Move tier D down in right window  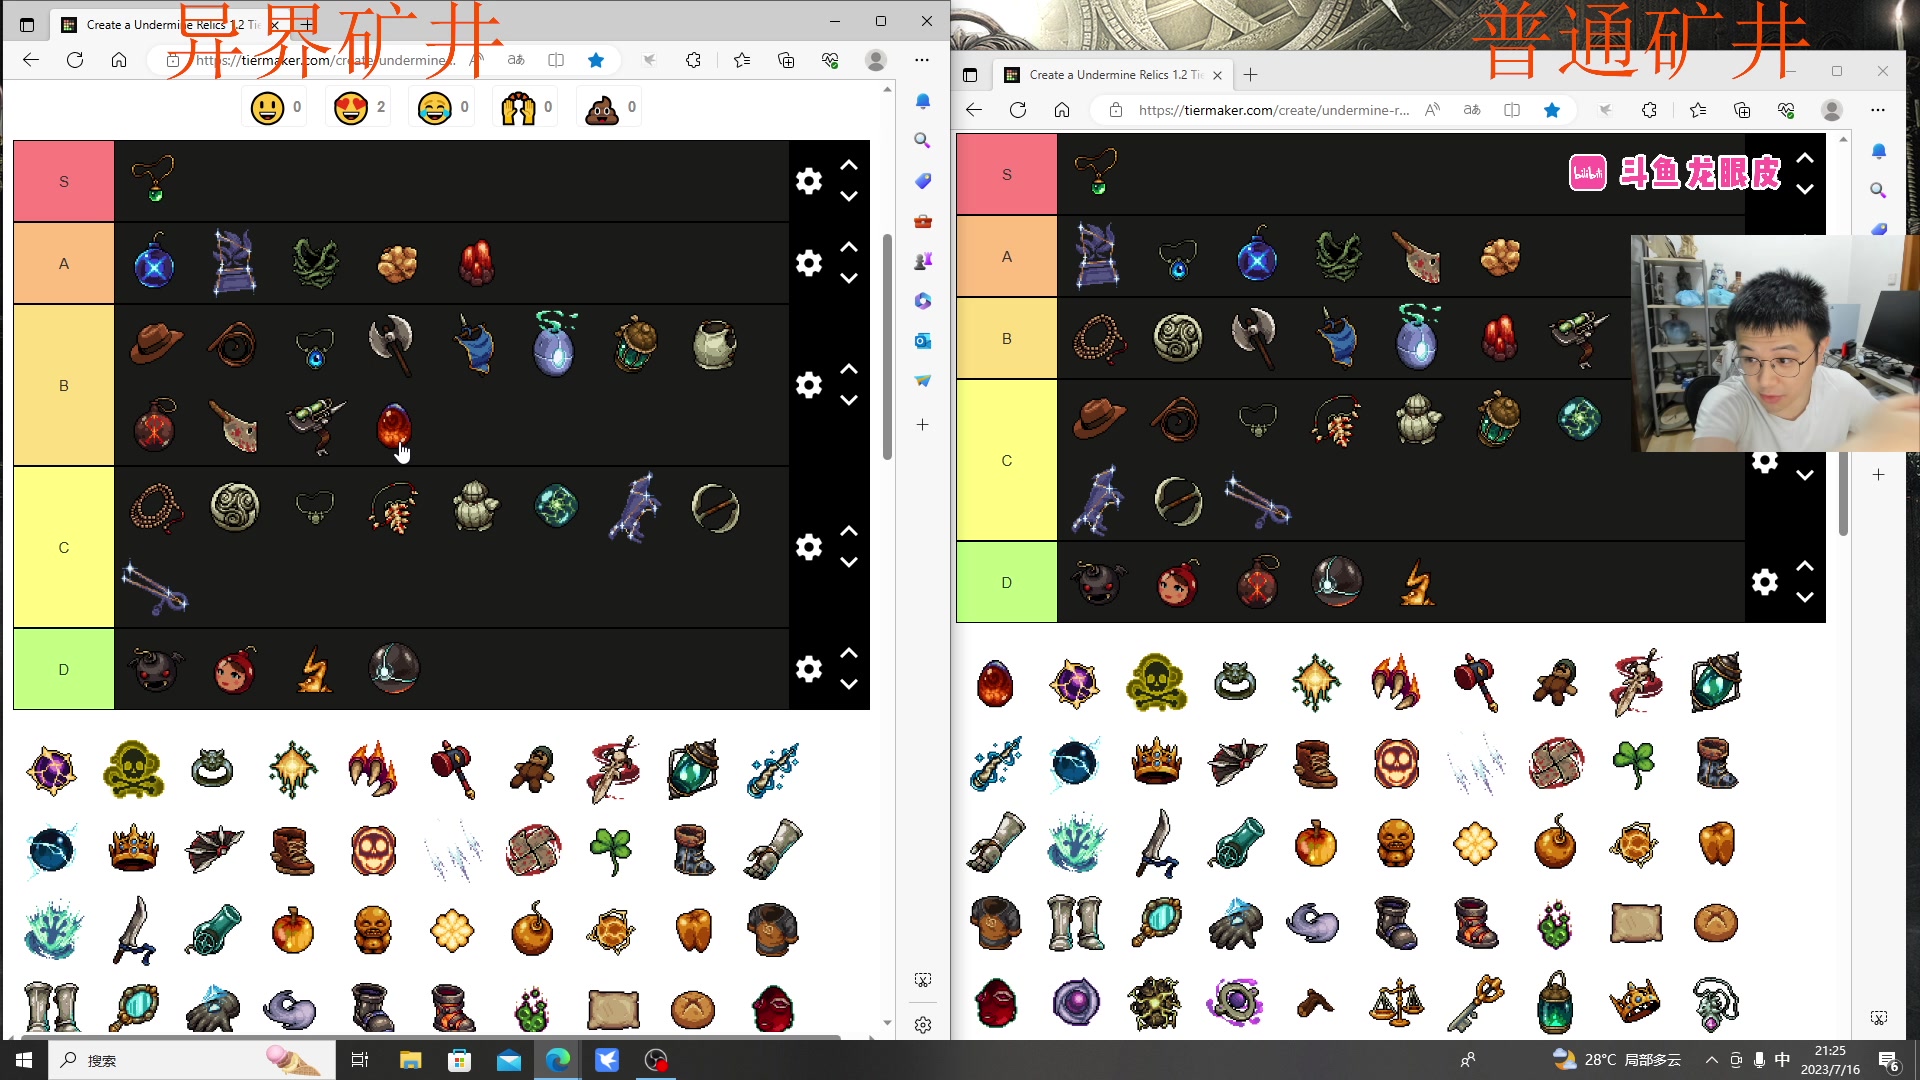(x=1805, y=598)
